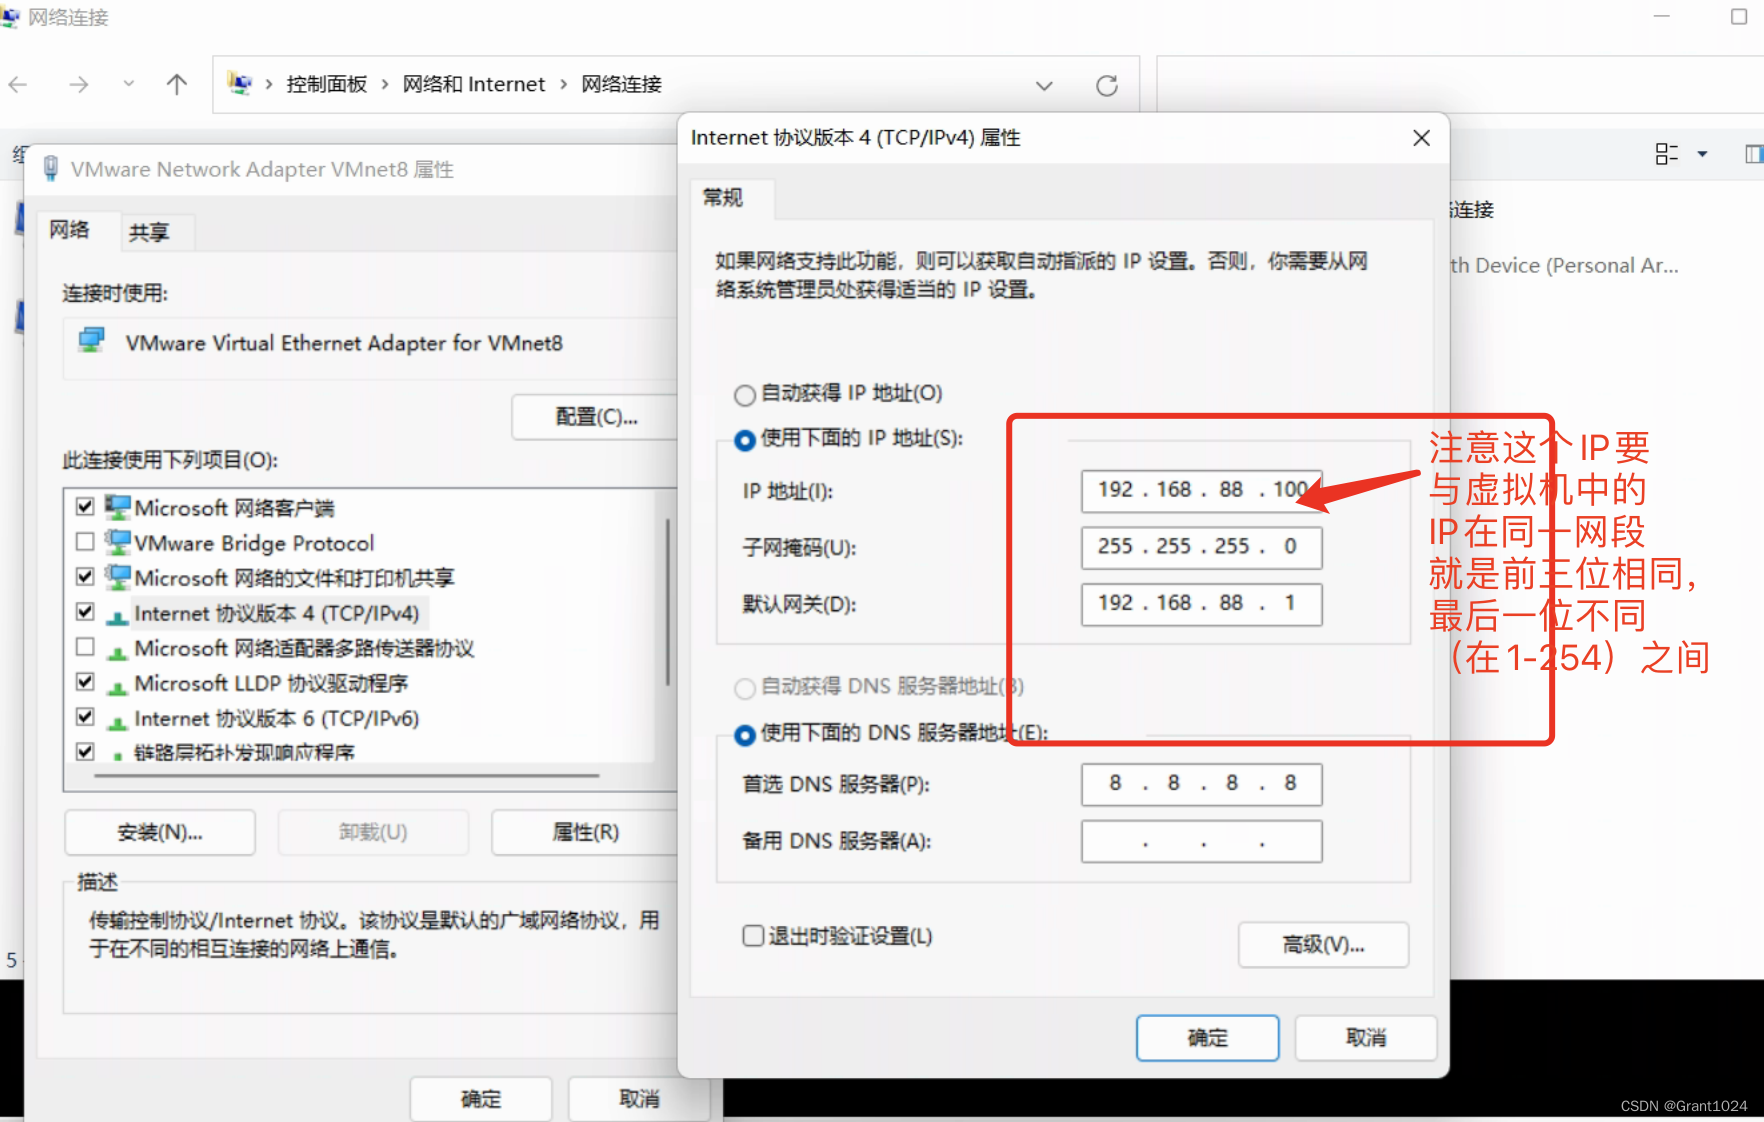The height and width of the screenshot is (1122, 1764).
Task: Select 自动获得 IP 地址(O) radio button
Action: coord(744,394)
